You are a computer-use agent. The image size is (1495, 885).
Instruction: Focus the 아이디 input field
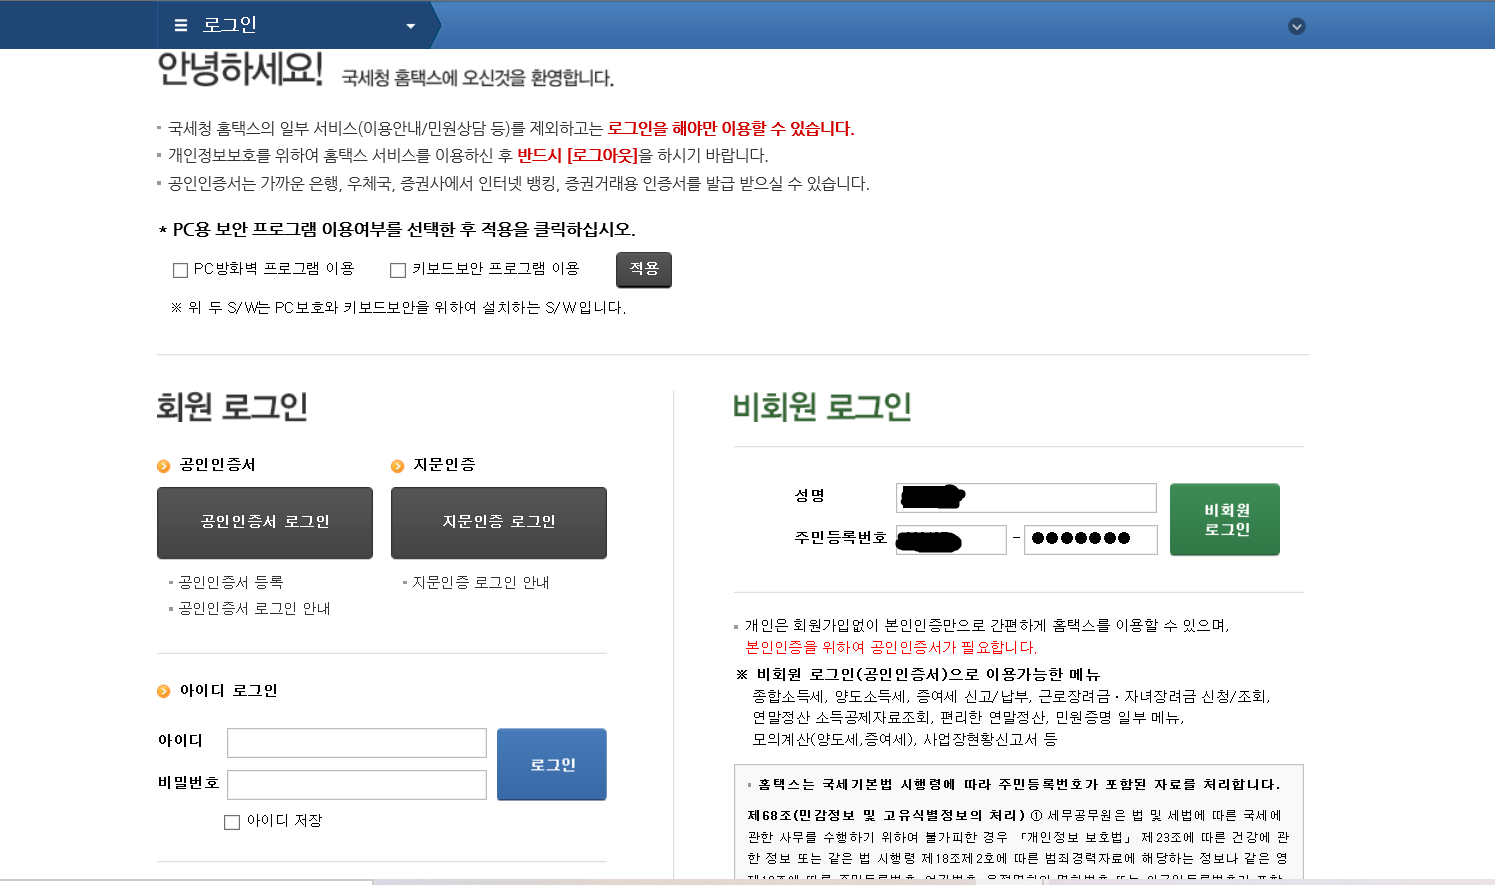click(357, 743)
